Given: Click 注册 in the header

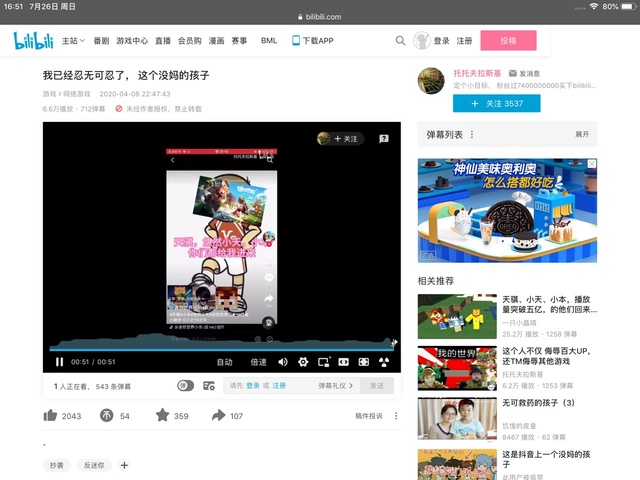Looking at the screenshot, I should pos(464,40).
